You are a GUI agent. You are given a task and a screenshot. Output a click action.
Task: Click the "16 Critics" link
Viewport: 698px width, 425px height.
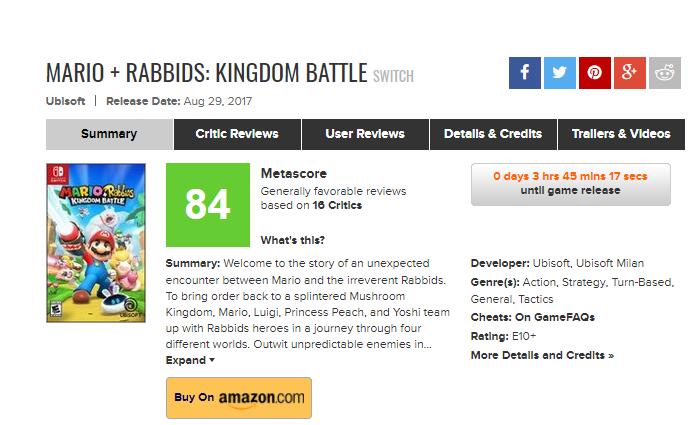click(x=335, y=205)
